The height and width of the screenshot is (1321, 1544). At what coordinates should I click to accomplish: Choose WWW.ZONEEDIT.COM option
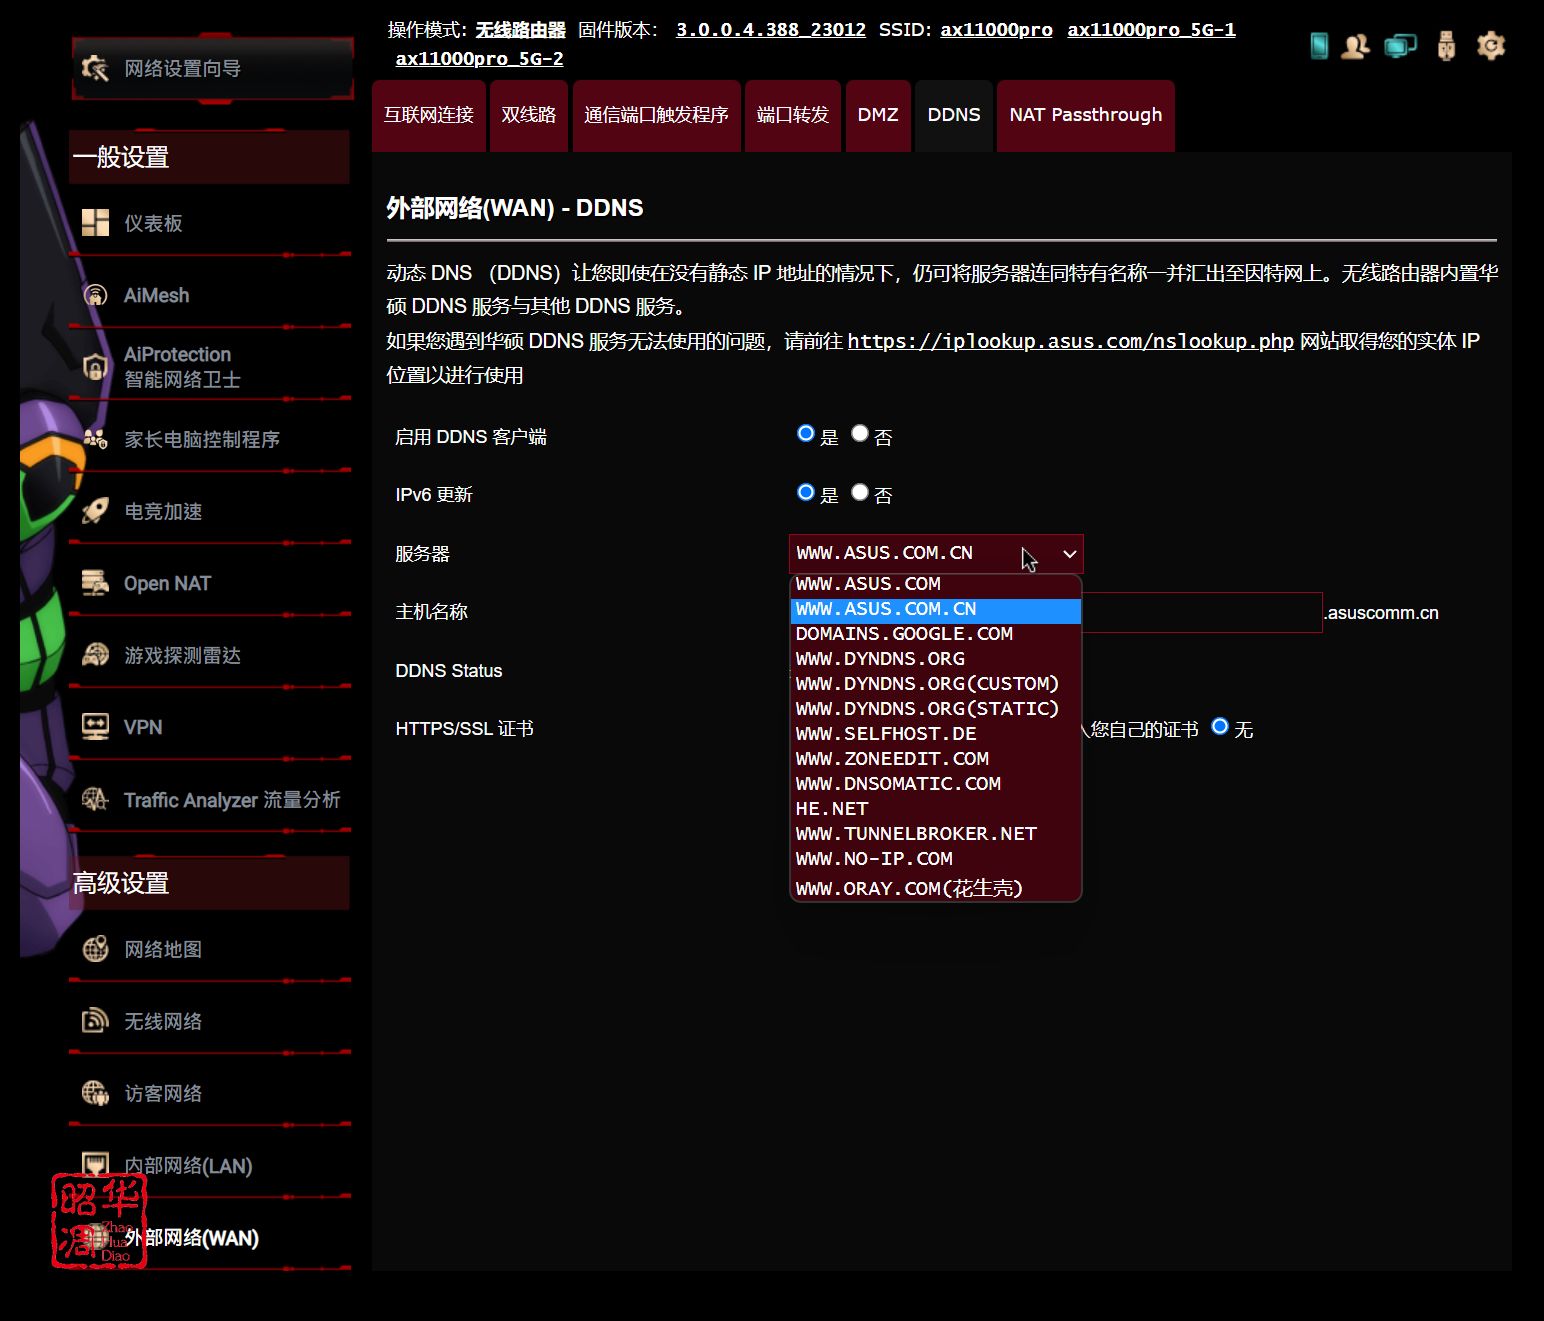[x=936, y=759]
